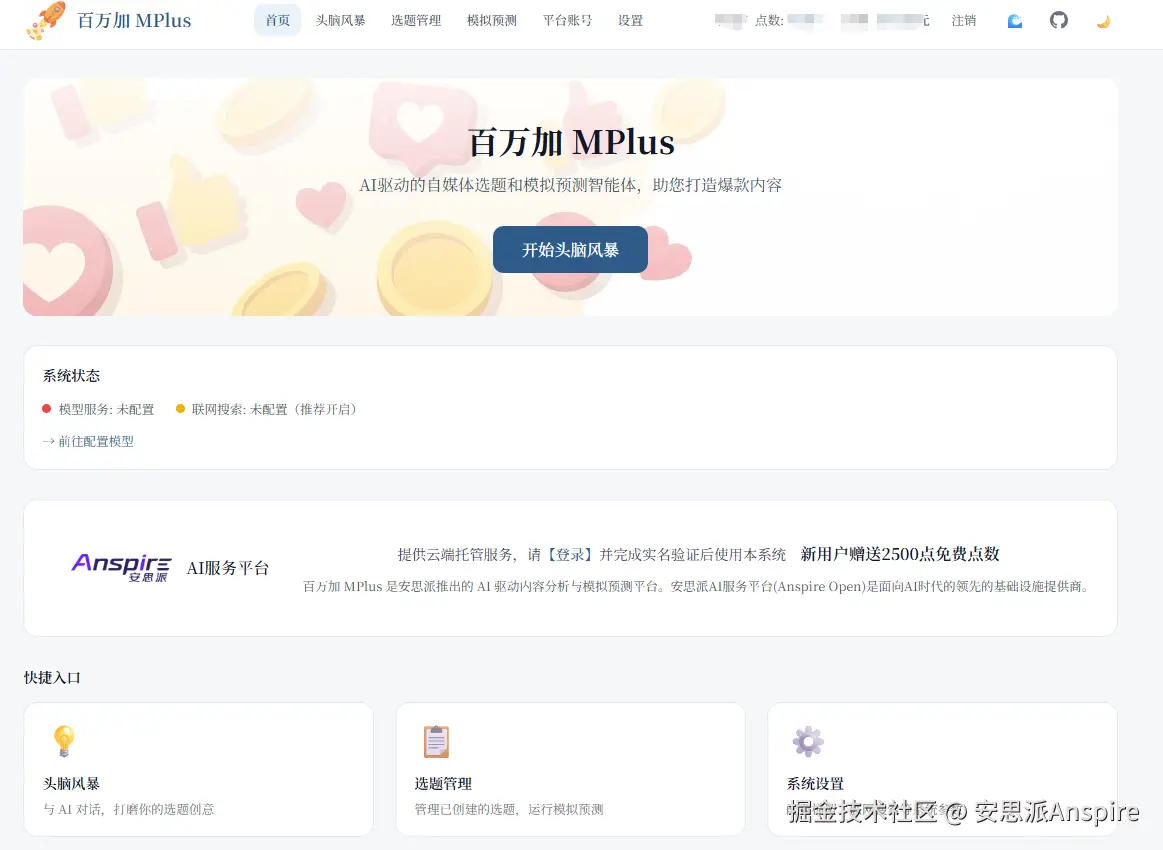Click the 百万加 MPlus header title
The height and width of the screenshot is (850, 1163).
click(x=134, y=20)
